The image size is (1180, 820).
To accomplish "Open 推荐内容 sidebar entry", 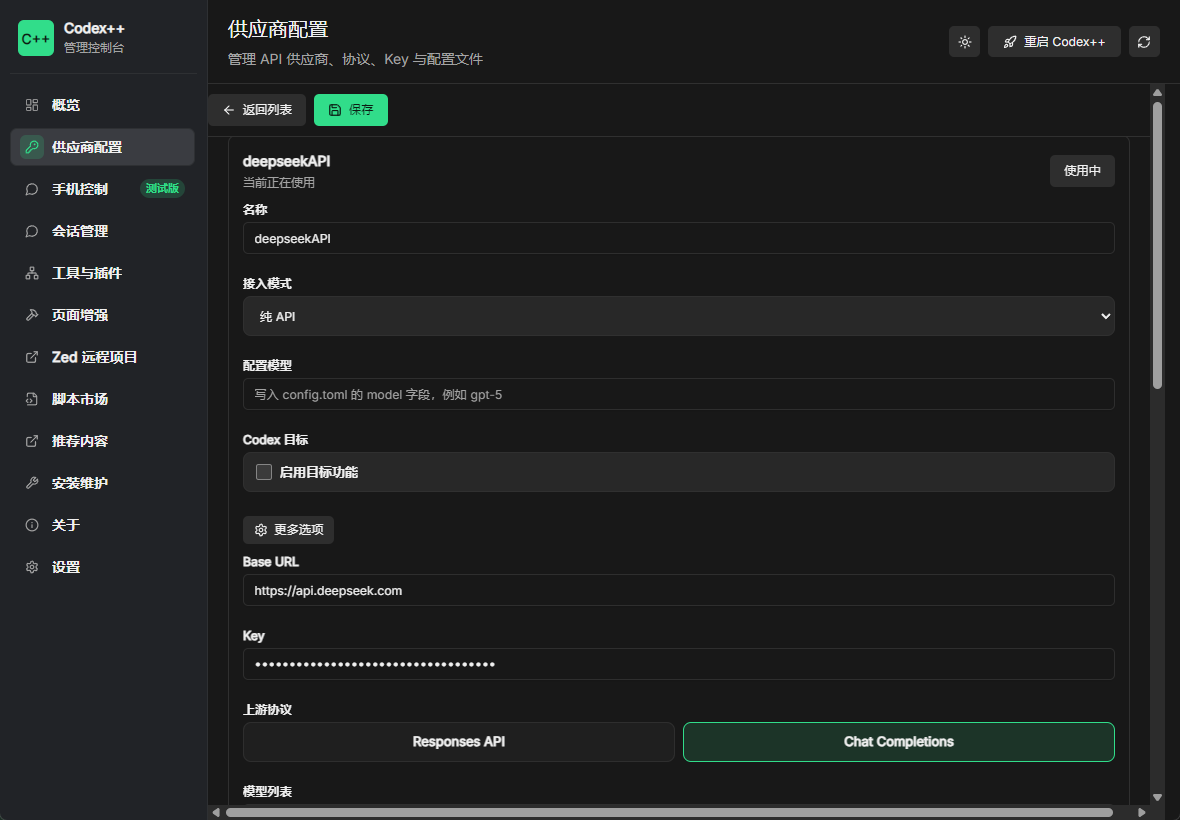I will coord(102,442).
